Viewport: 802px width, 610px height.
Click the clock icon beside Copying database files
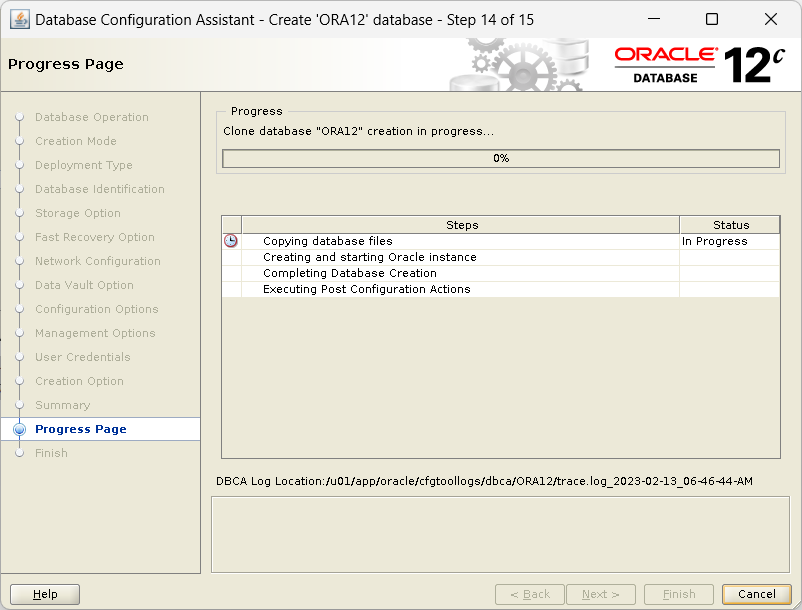coord(231,241)
